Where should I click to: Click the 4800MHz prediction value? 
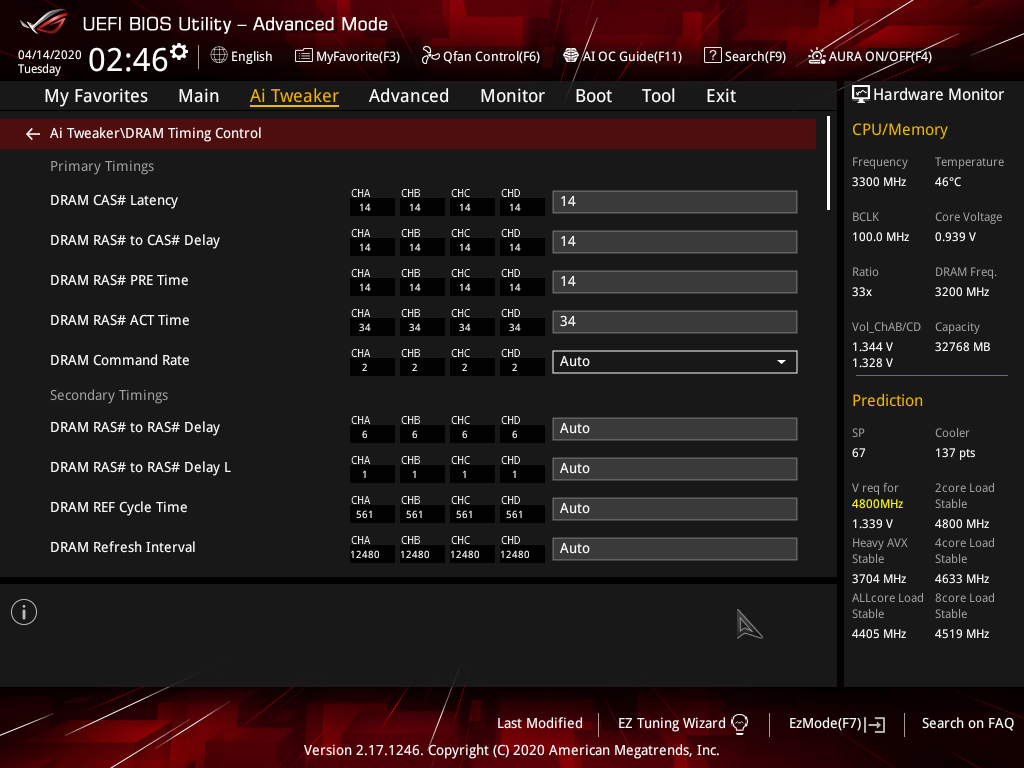tap(877, 504)
